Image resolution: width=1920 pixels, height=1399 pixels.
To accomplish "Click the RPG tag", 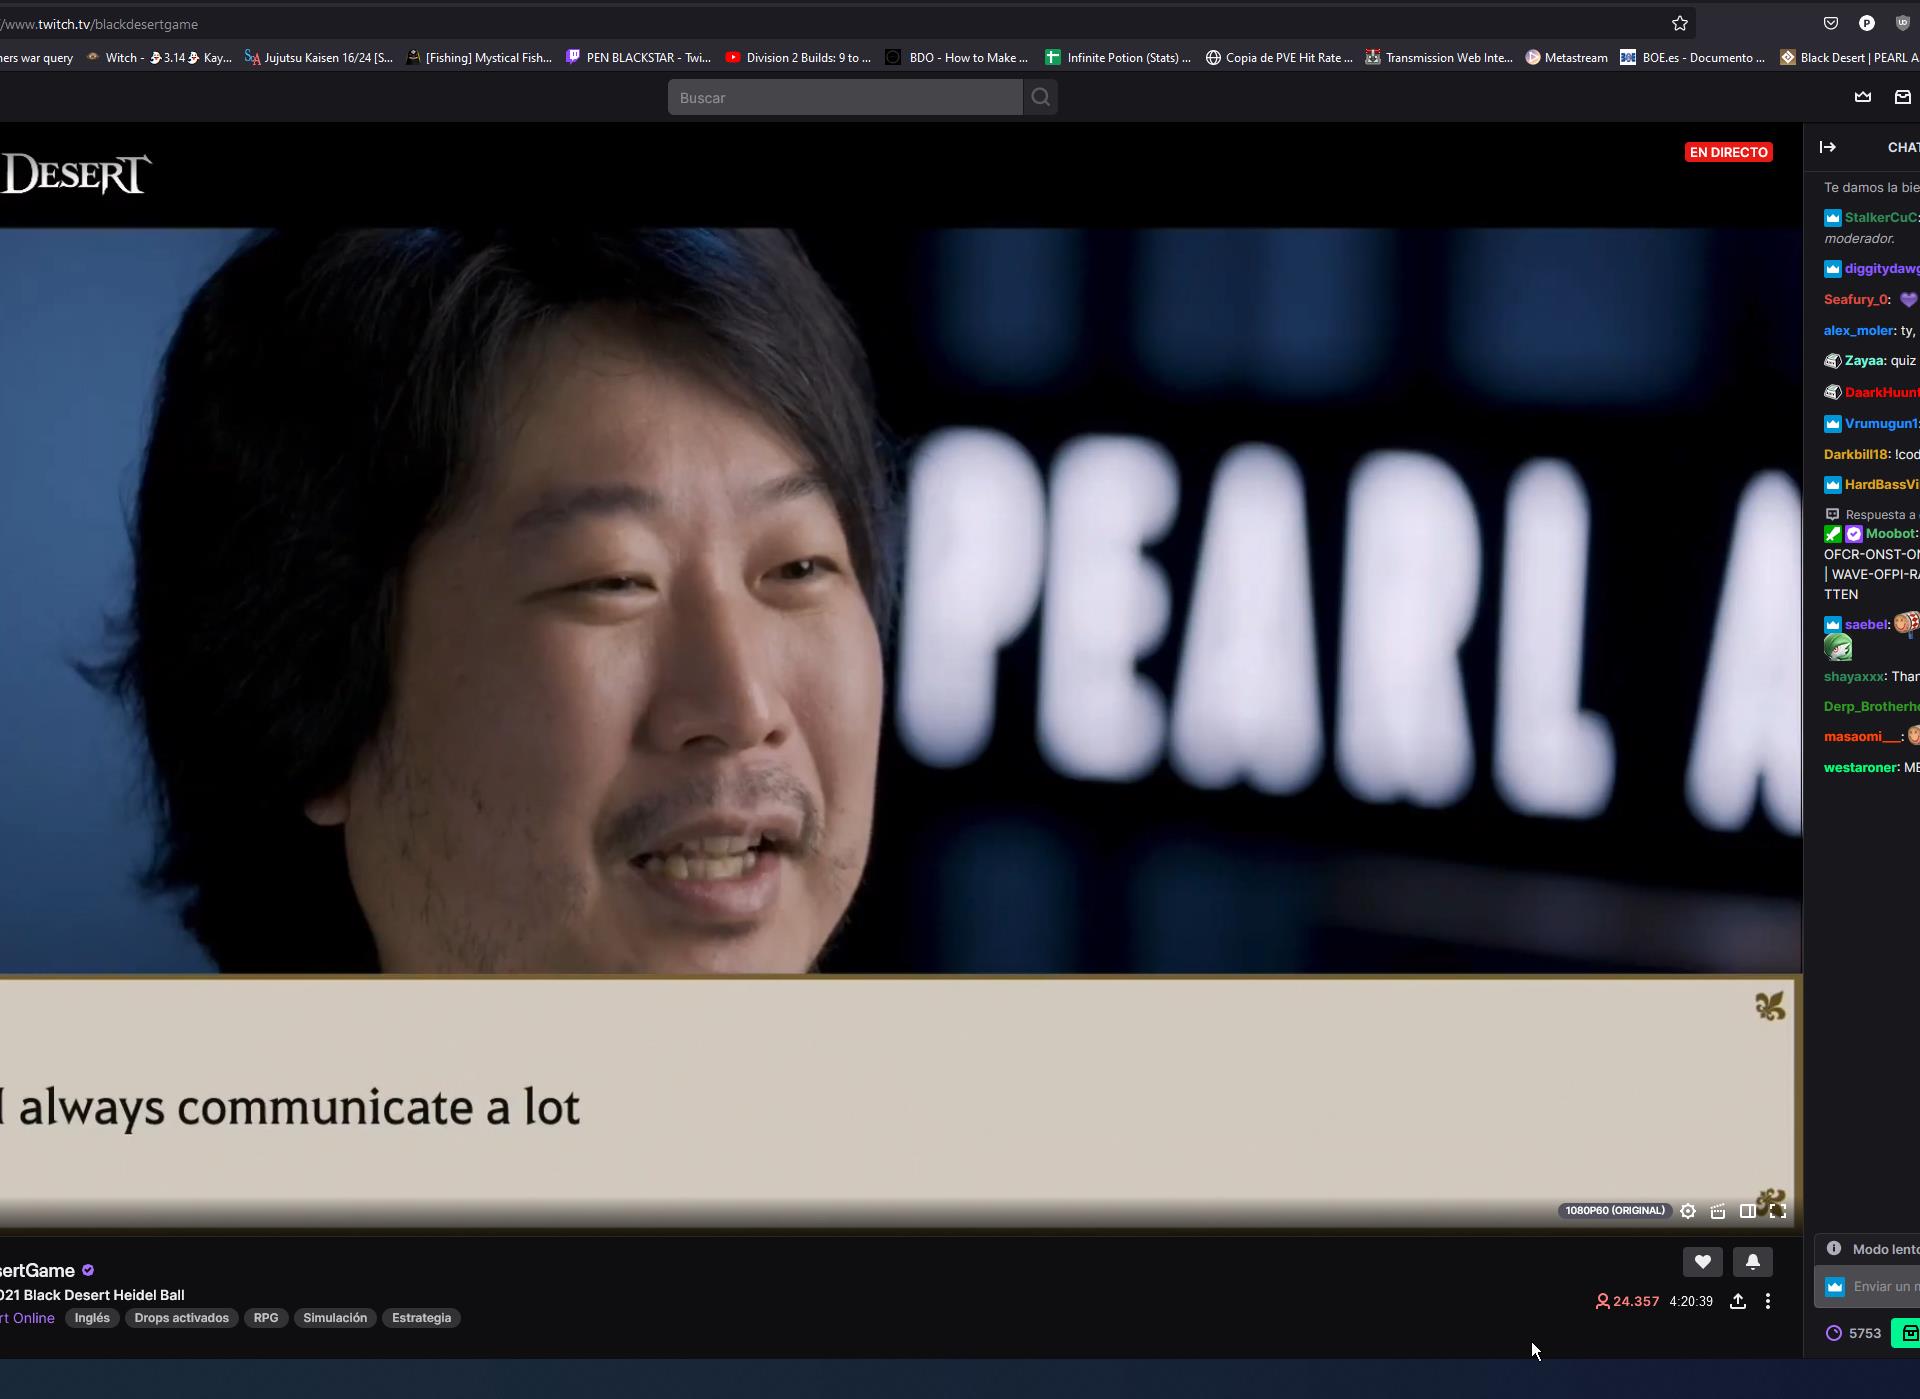I will [266, 1318].
